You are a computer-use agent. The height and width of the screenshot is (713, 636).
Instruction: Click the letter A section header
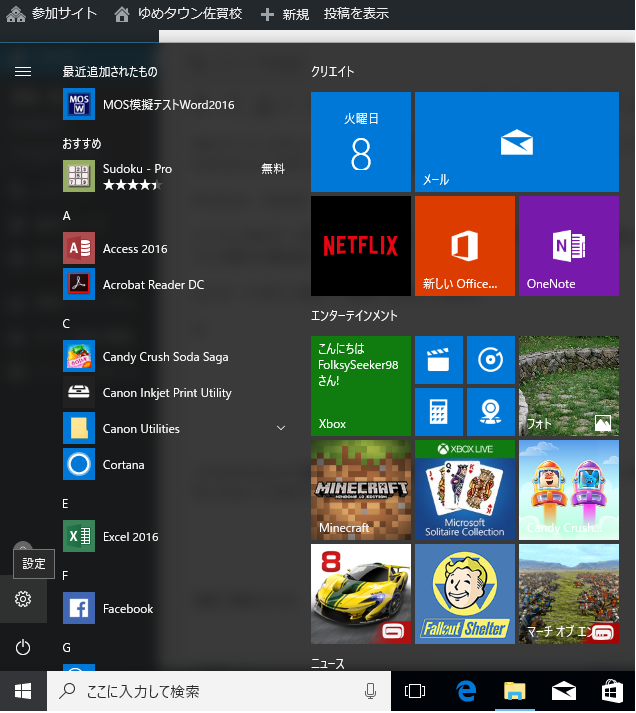(x=66, y=216)
